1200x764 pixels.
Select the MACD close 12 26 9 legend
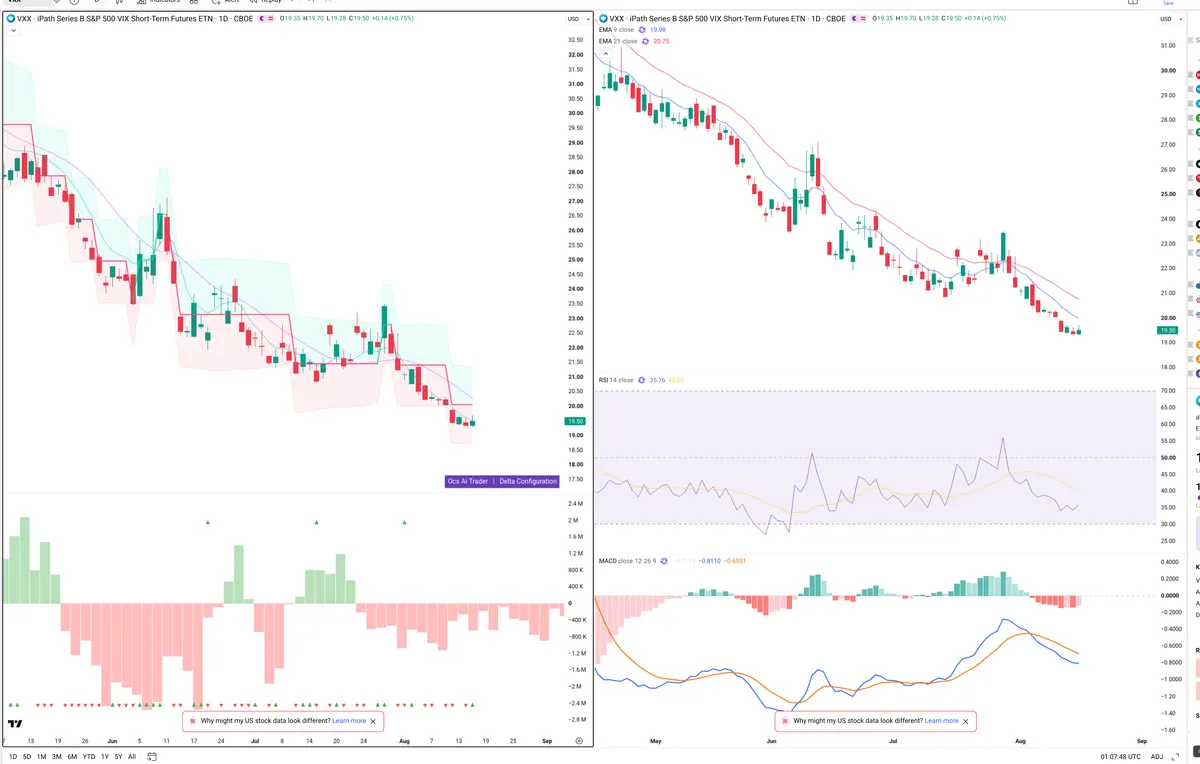(628, 560)
